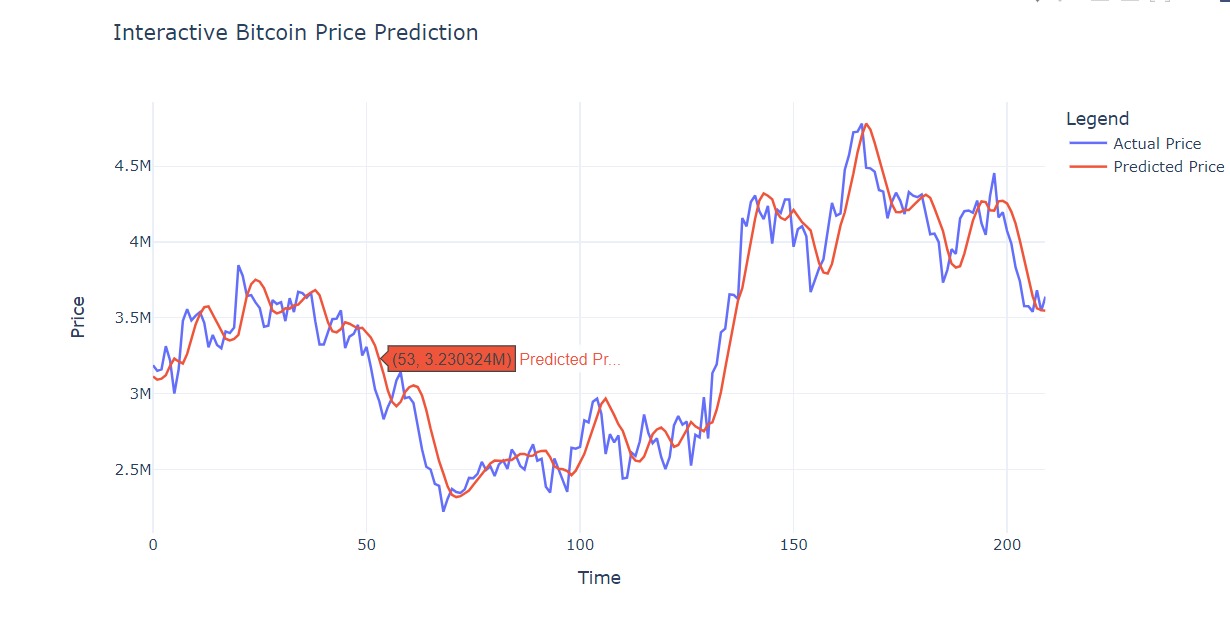Click the 150 tick label on Time axis

793,544
